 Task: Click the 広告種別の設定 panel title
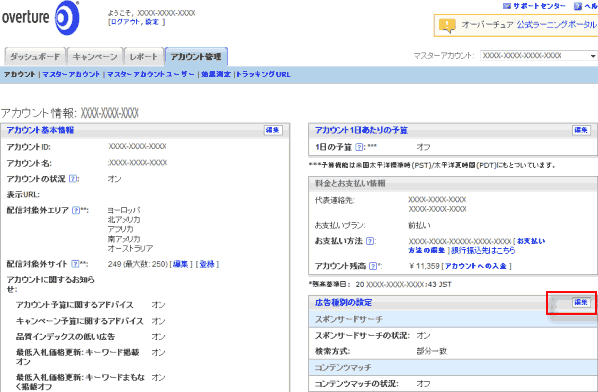point(343,303)
